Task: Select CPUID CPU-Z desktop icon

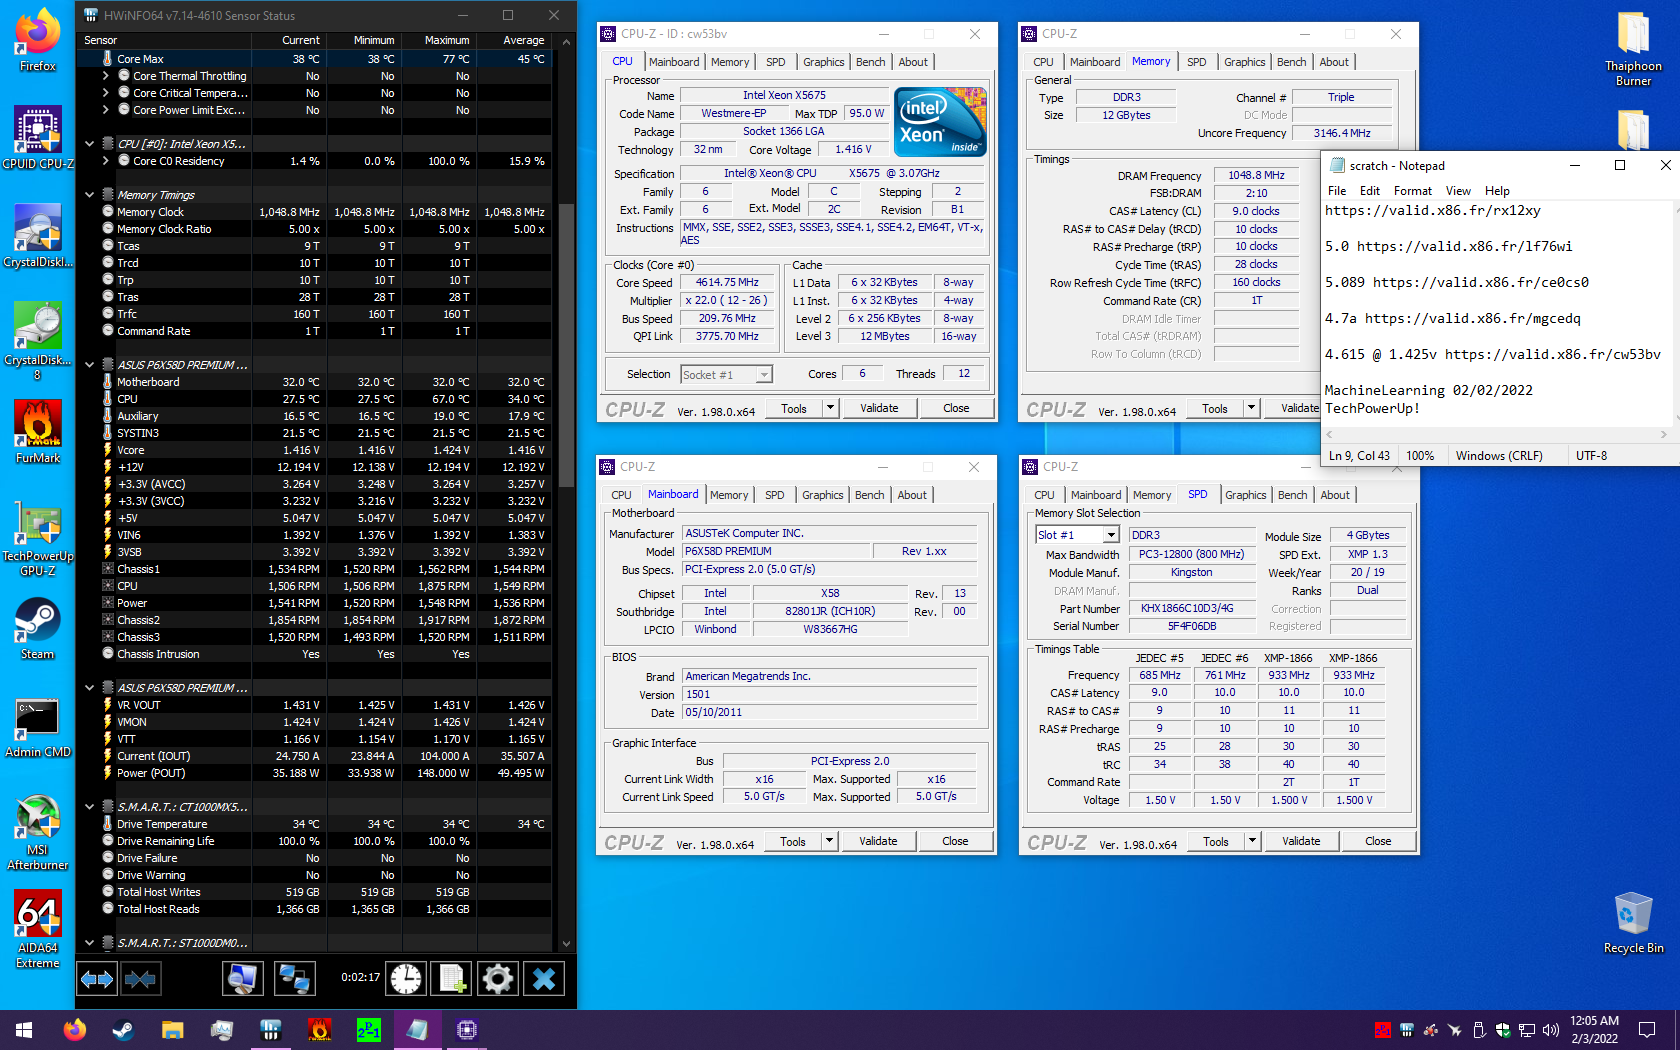Action: tap(38, 138)
